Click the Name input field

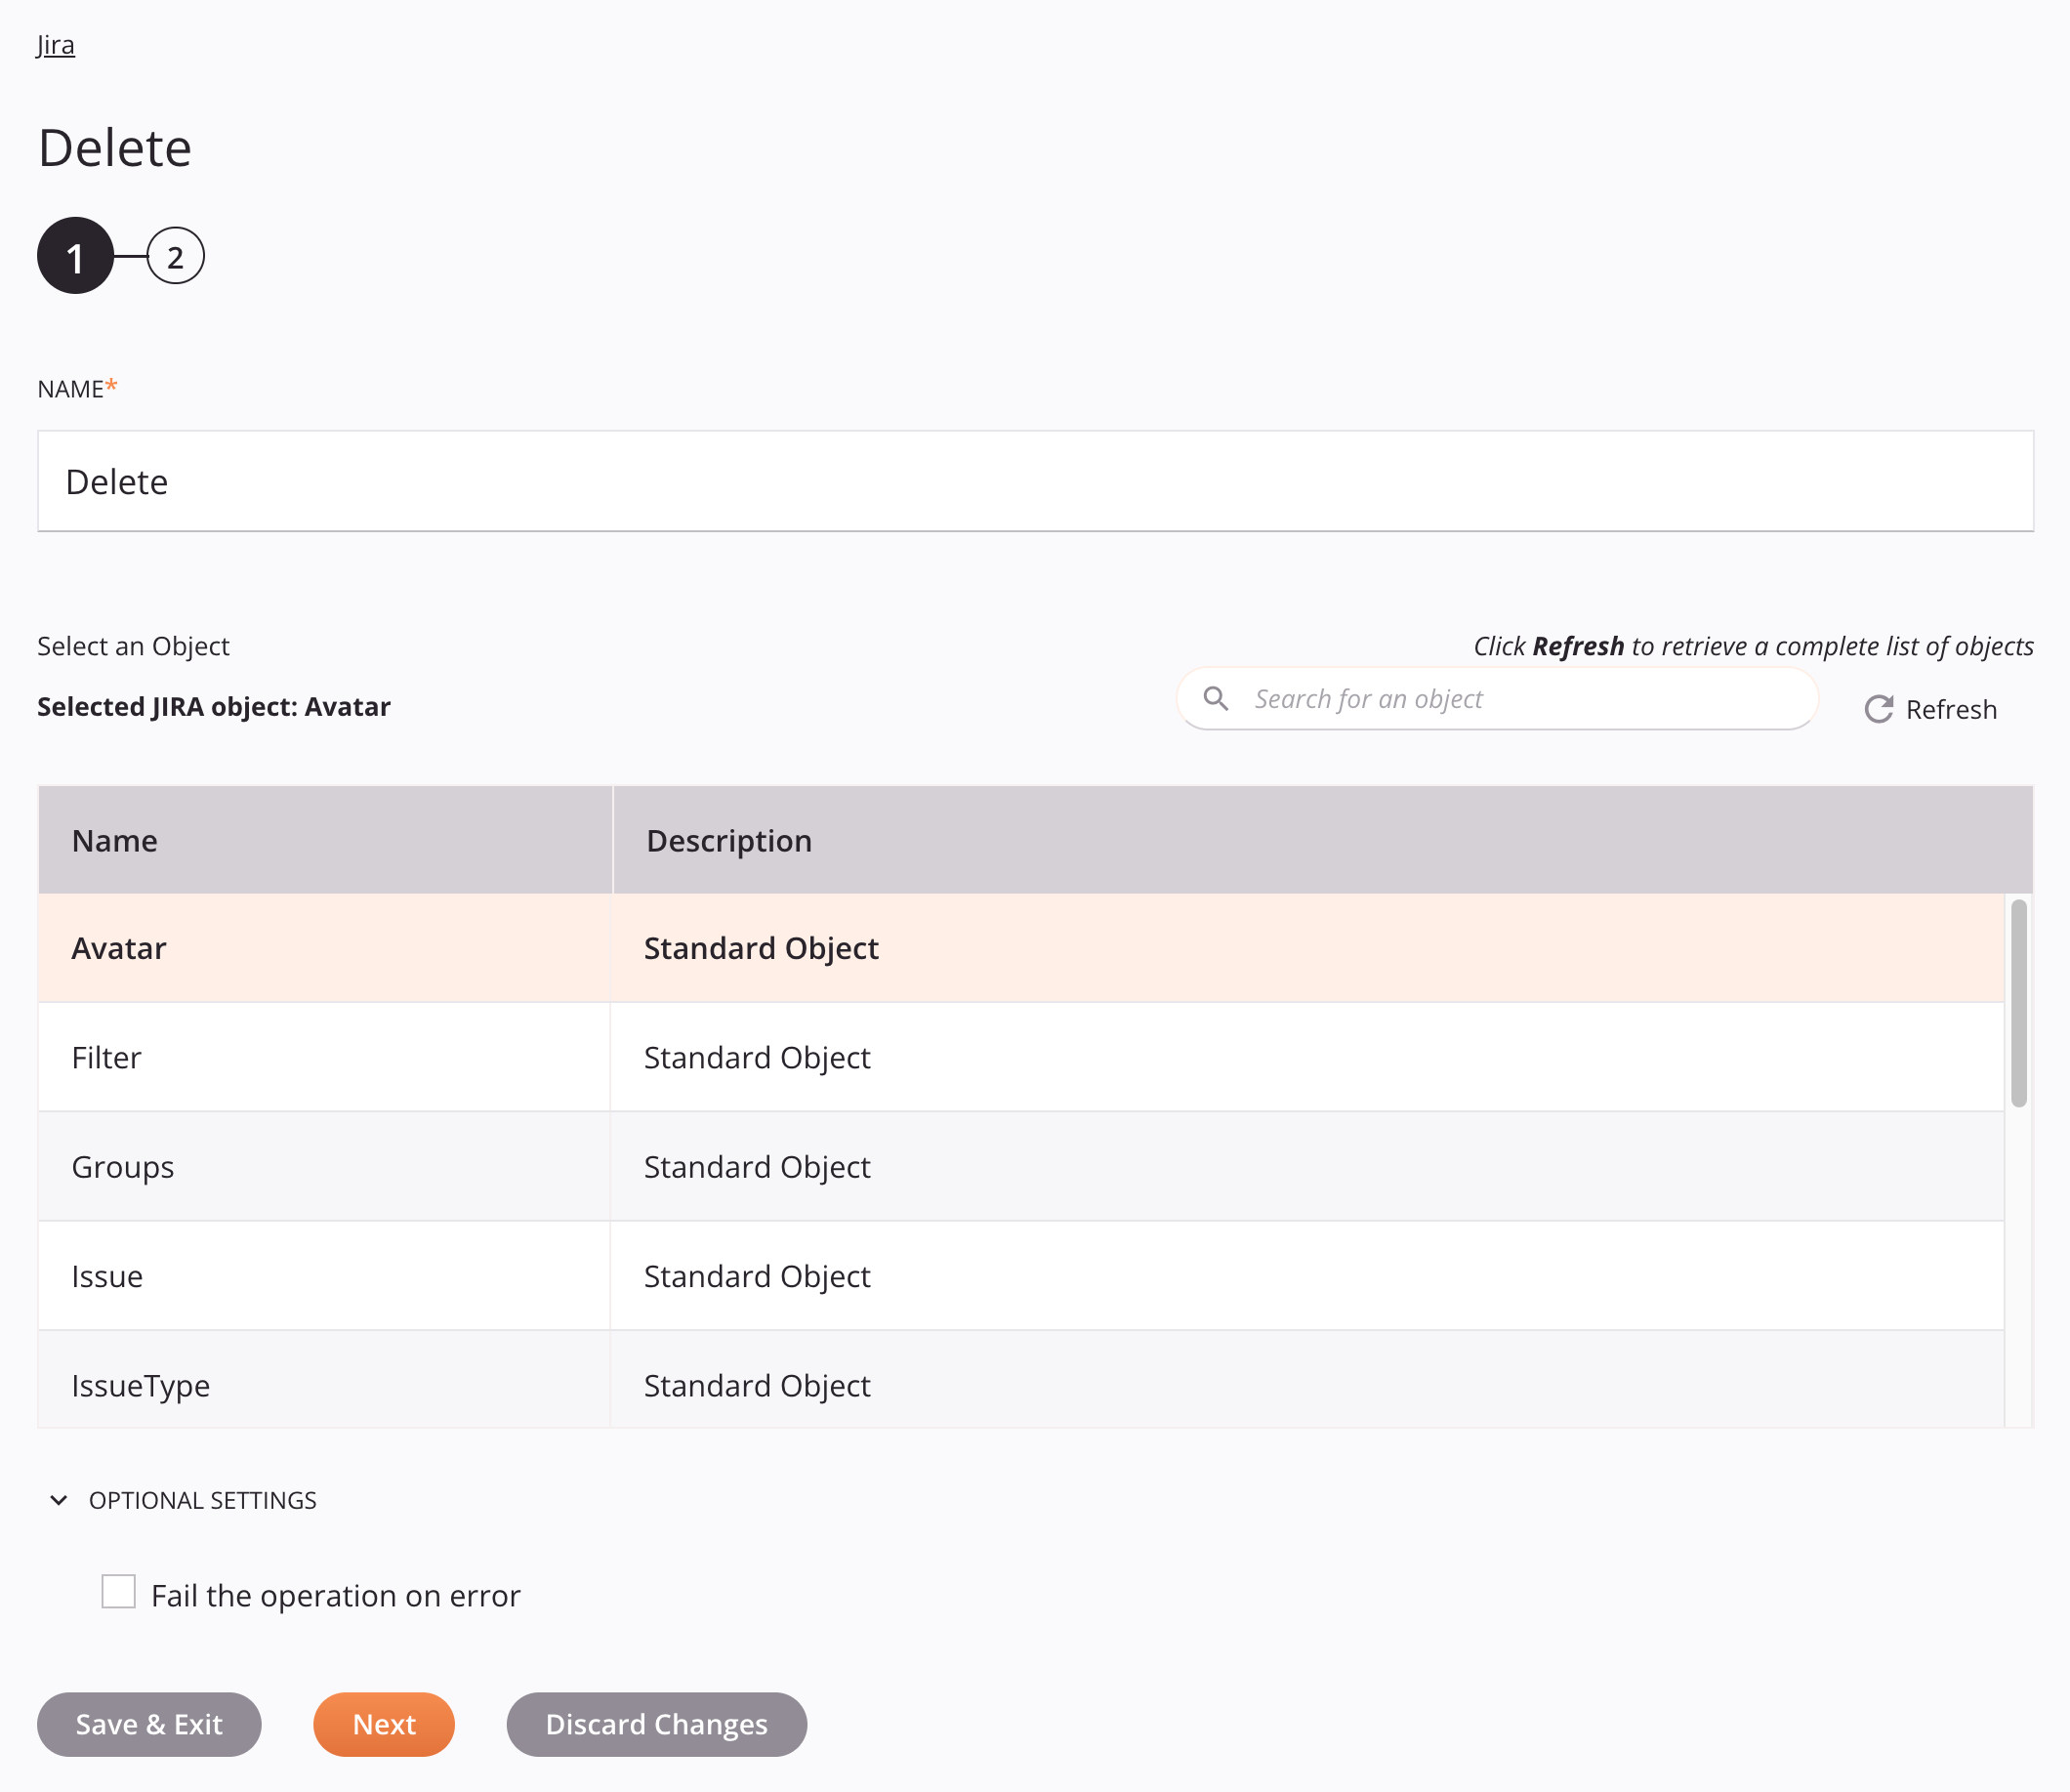(1035, 480)
